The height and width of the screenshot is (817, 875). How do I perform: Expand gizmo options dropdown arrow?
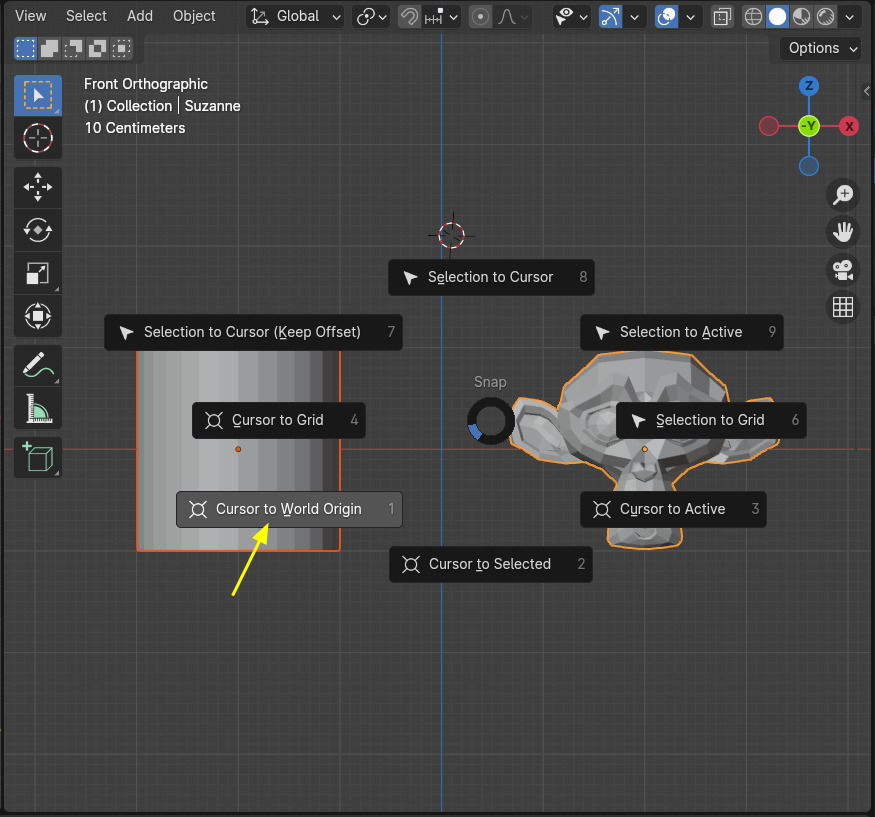pyautogui.click(x=634, y=17)
